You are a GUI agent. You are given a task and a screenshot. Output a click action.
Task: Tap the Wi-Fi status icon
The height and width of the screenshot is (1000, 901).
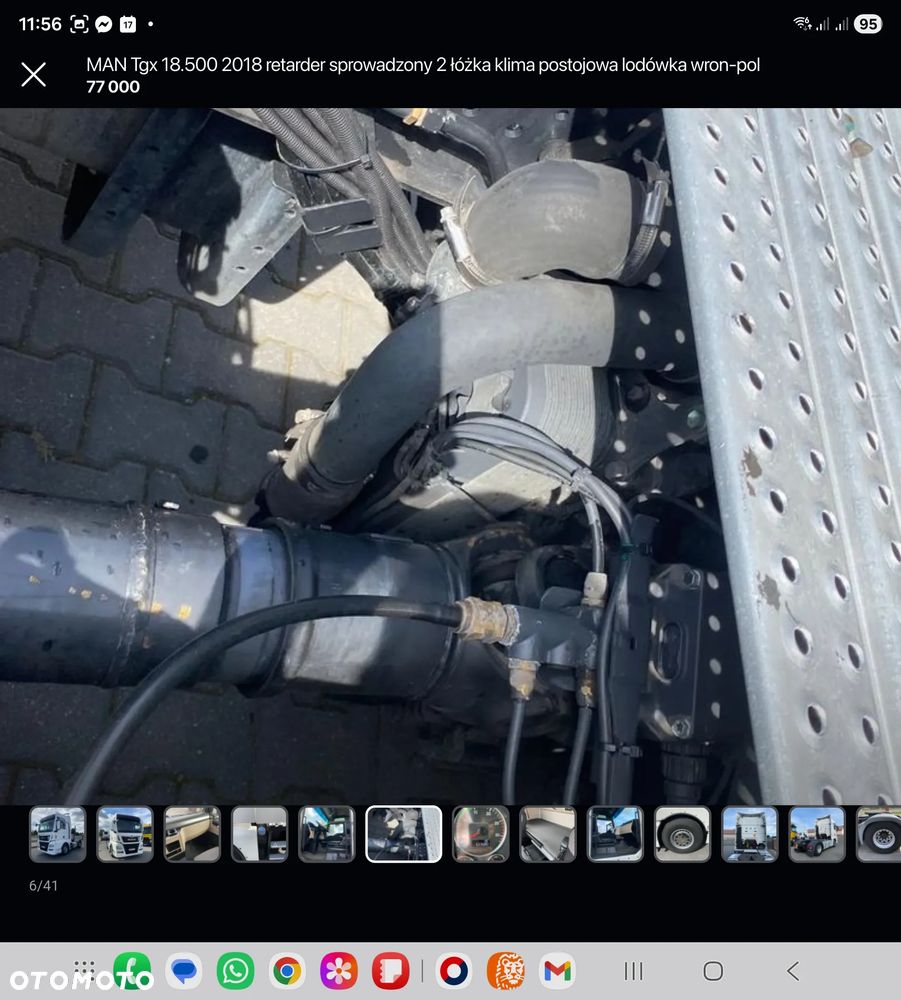tap(802, 24)
